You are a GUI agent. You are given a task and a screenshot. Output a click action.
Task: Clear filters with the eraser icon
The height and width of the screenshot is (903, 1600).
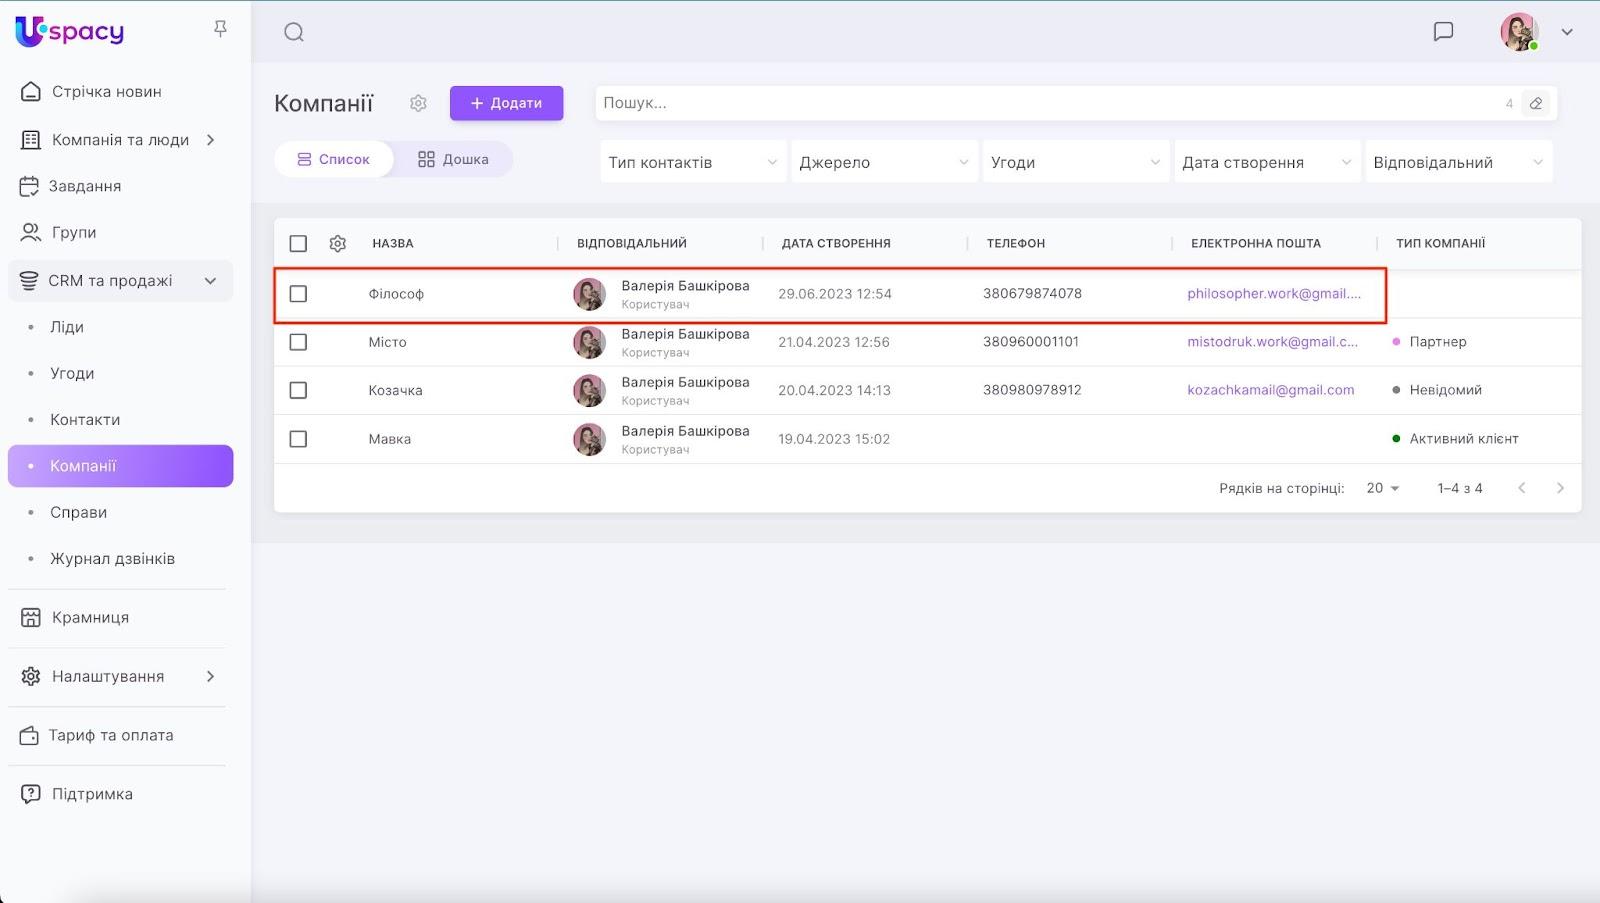coord(1536,103)
